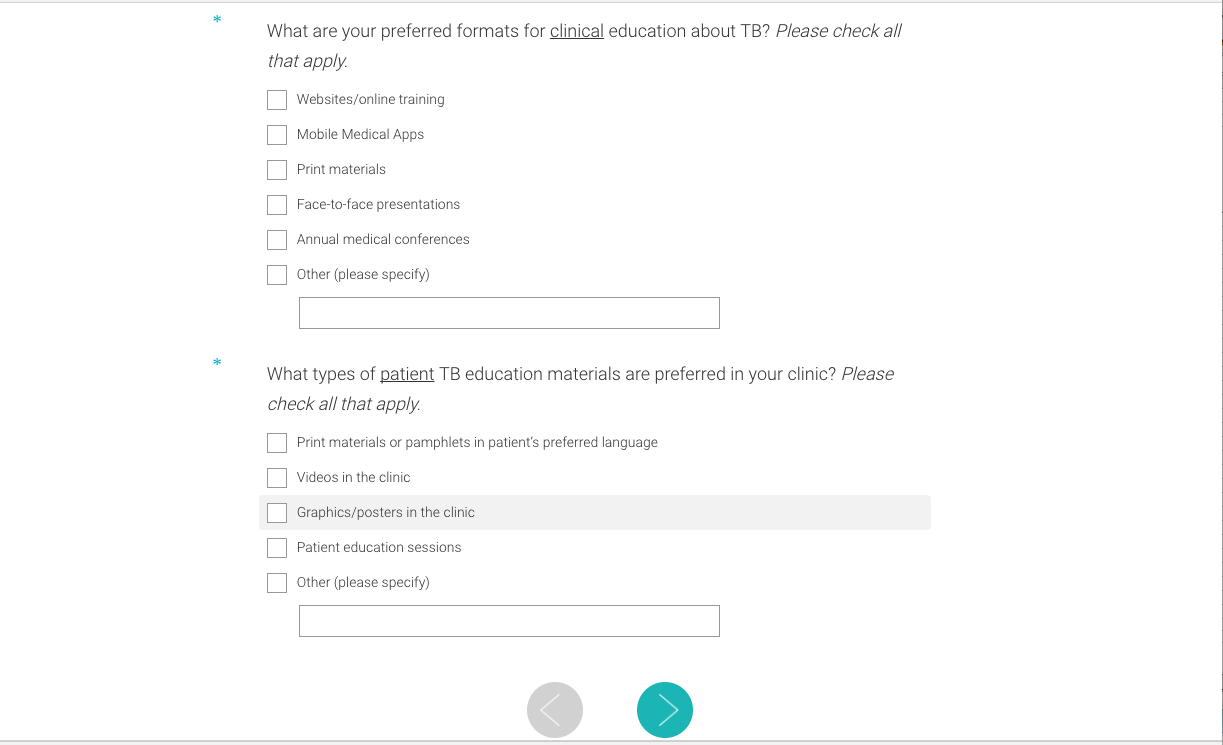Tick Graphics/posters in the clinic
This screenshot has height=745, width=1223.
[277, 513]
